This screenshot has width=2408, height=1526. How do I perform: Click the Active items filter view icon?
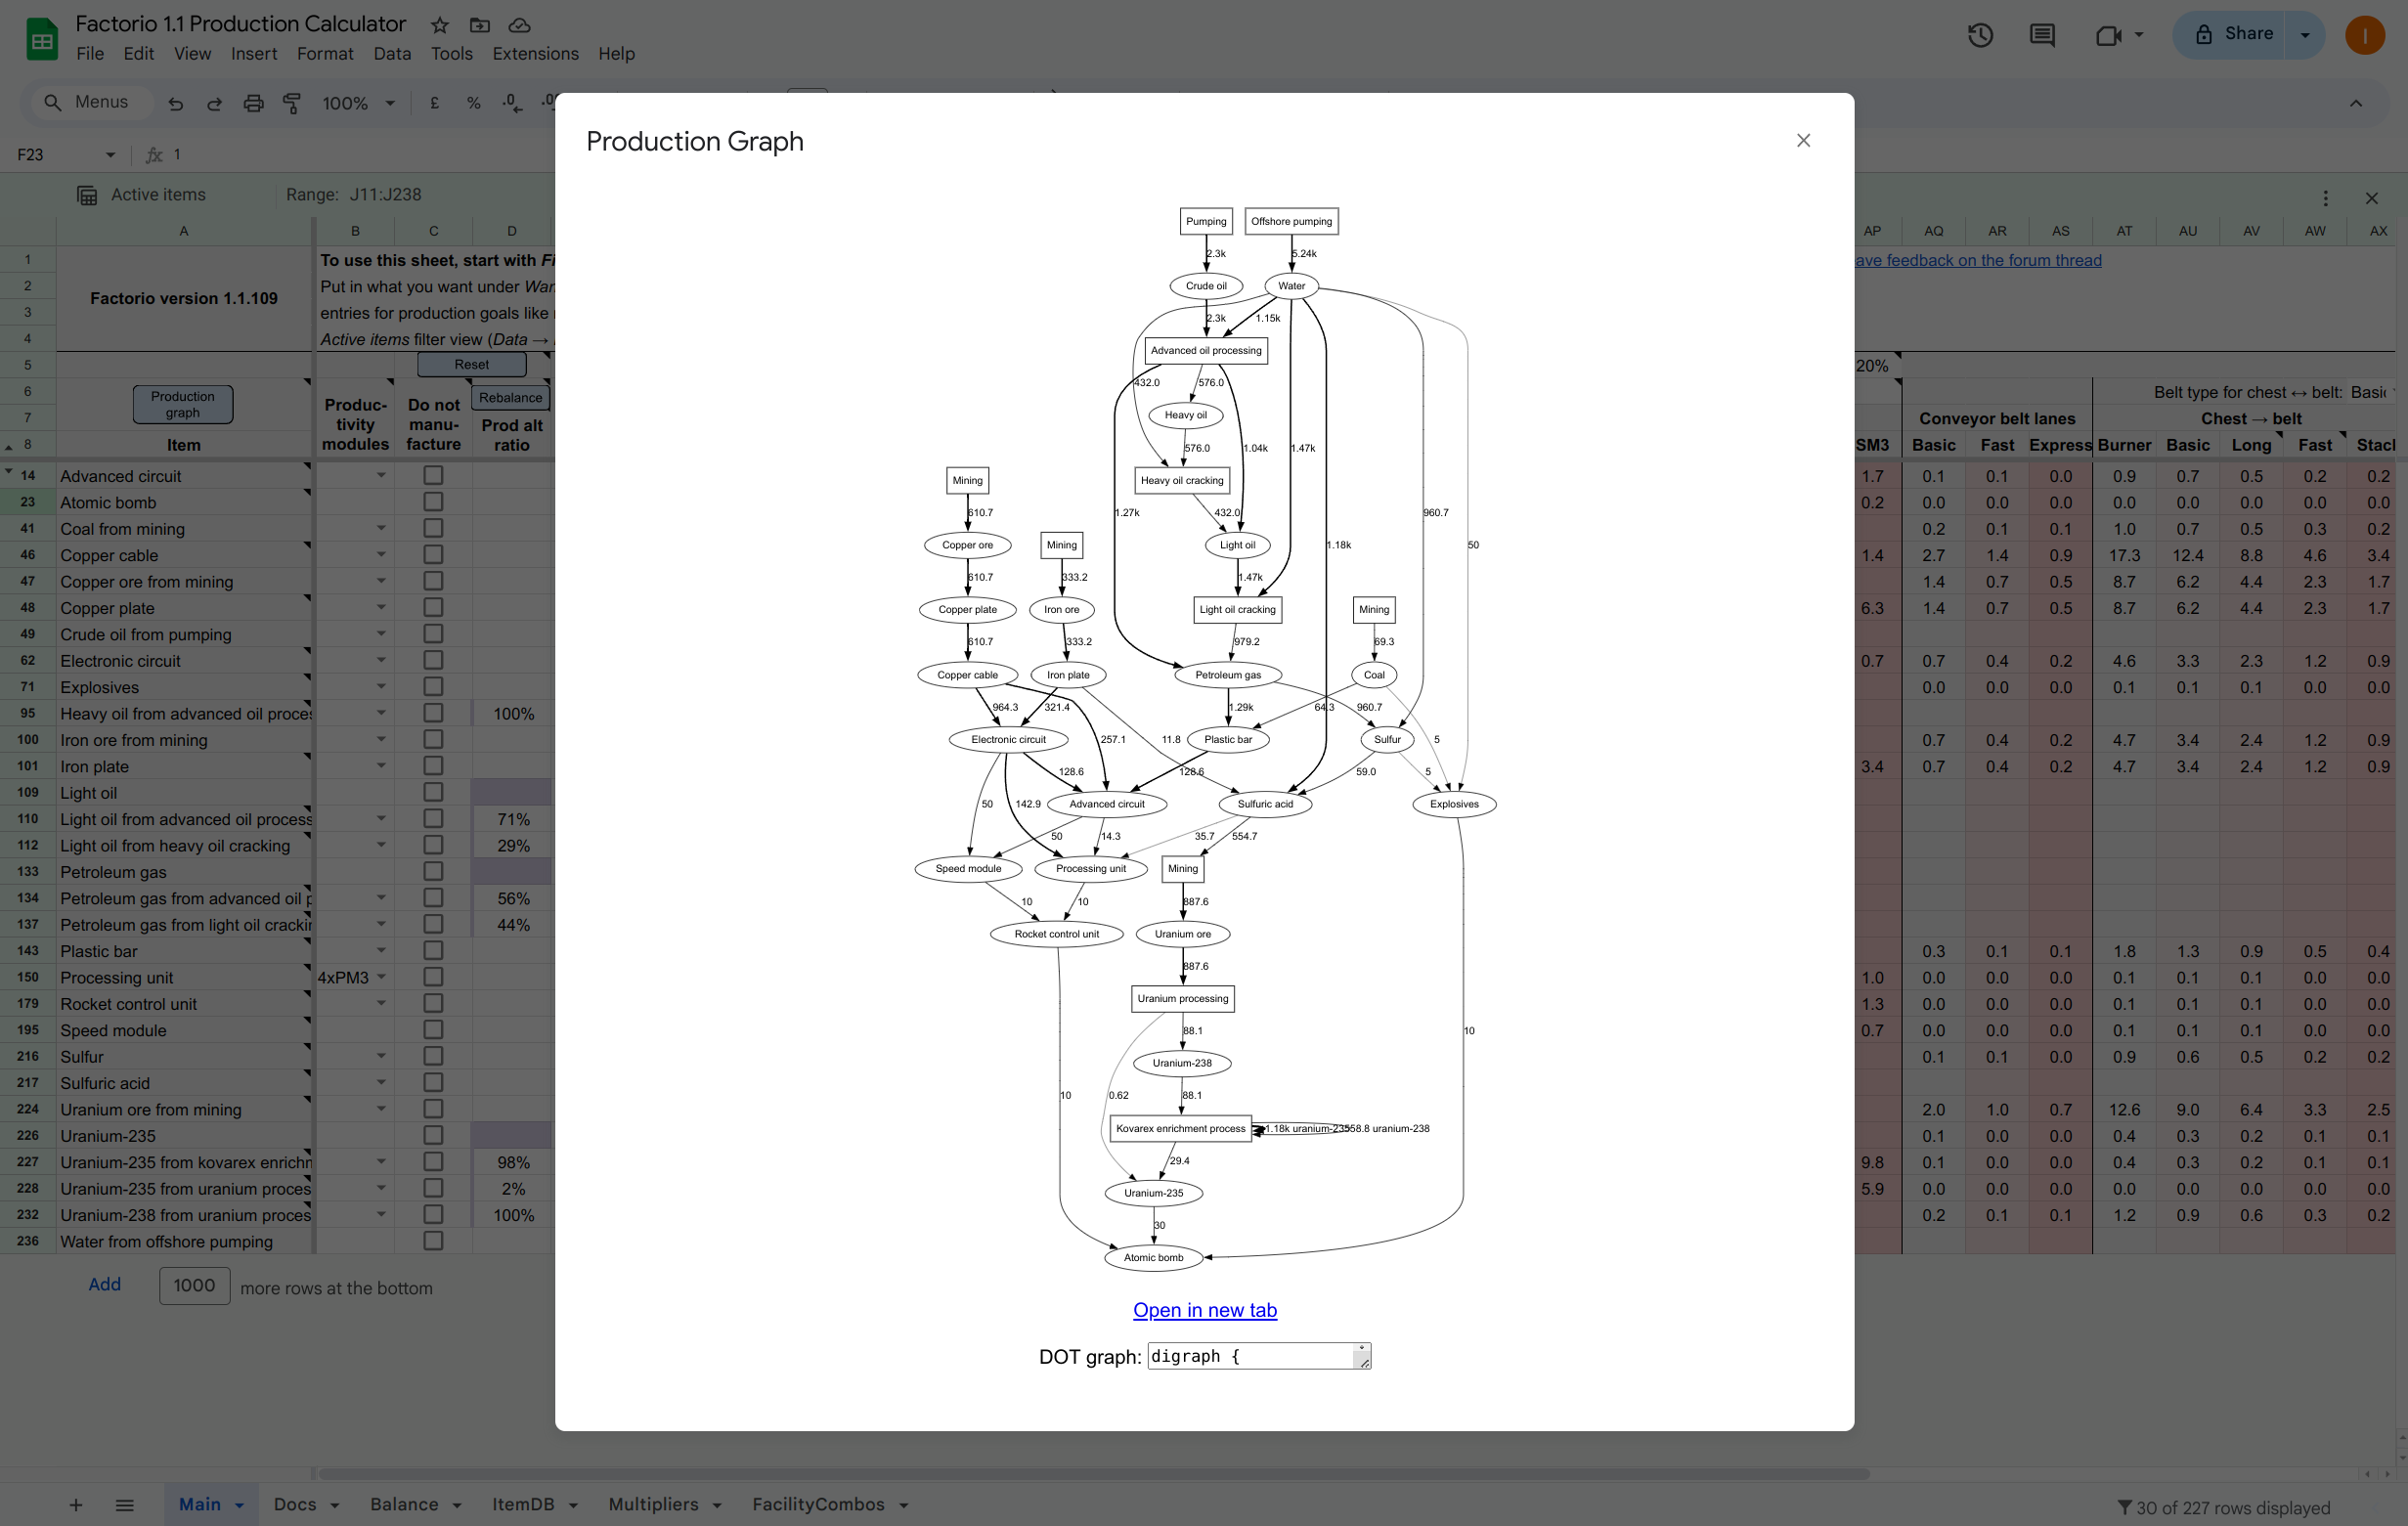pos(87,195)
